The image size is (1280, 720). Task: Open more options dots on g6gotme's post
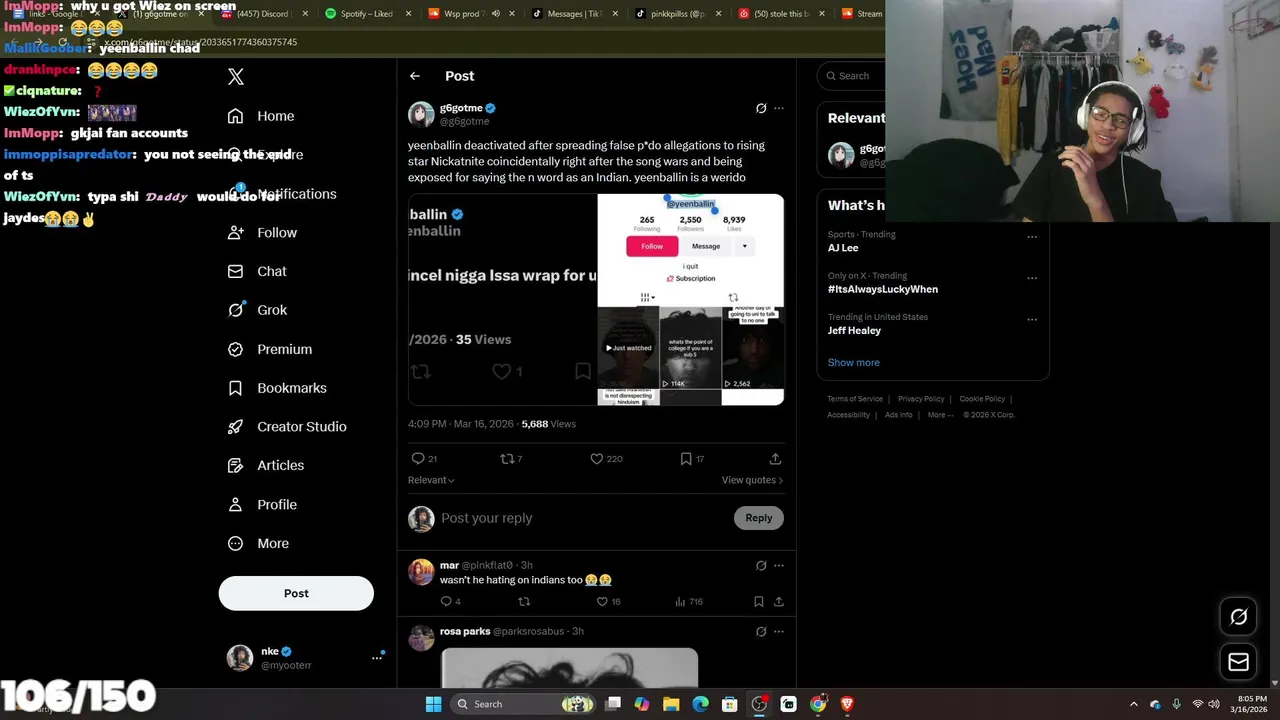pyautogui.click(x=779, y=108)
